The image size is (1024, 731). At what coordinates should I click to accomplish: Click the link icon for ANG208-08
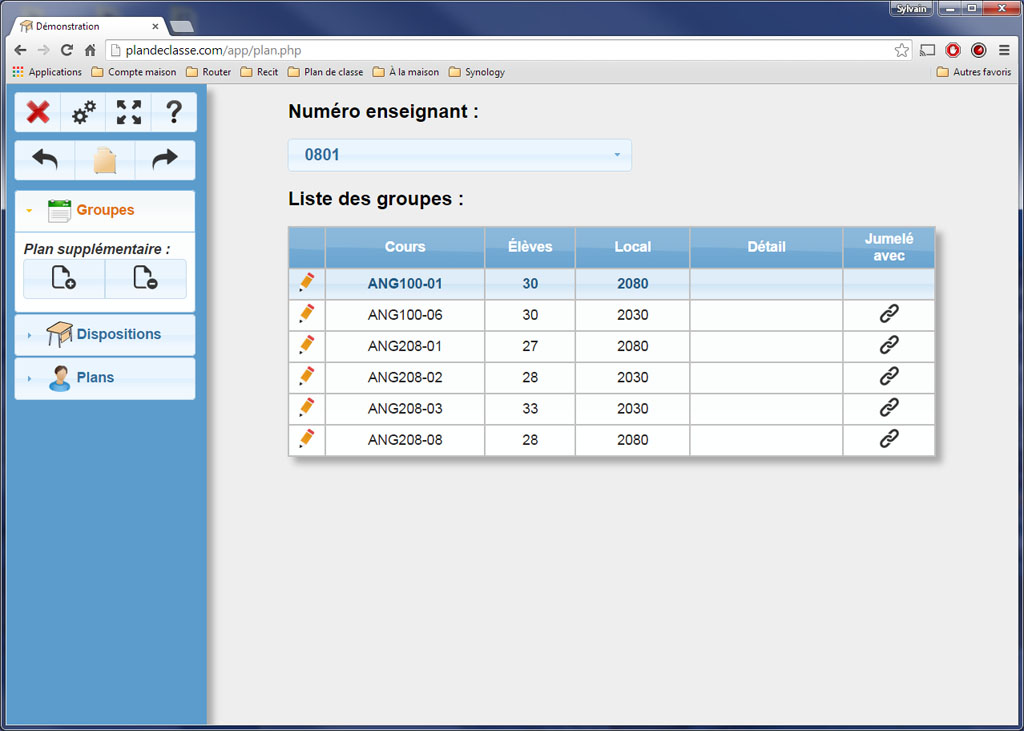coord(888,438)
